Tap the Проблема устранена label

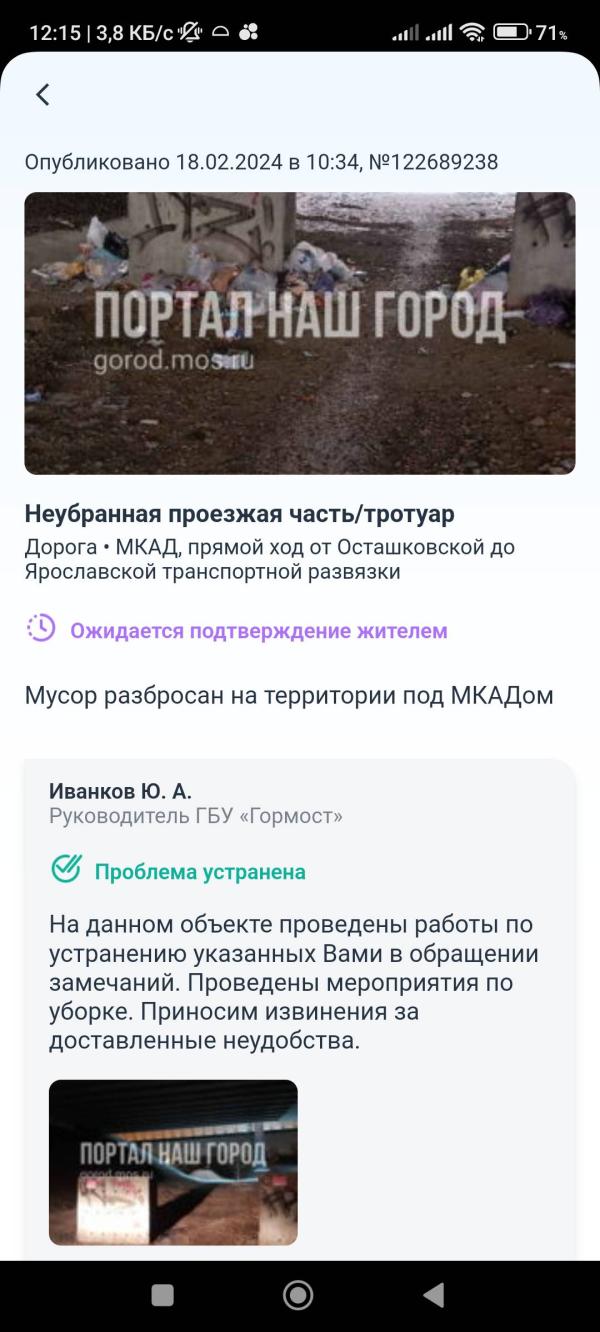click(x=200, y=872)
